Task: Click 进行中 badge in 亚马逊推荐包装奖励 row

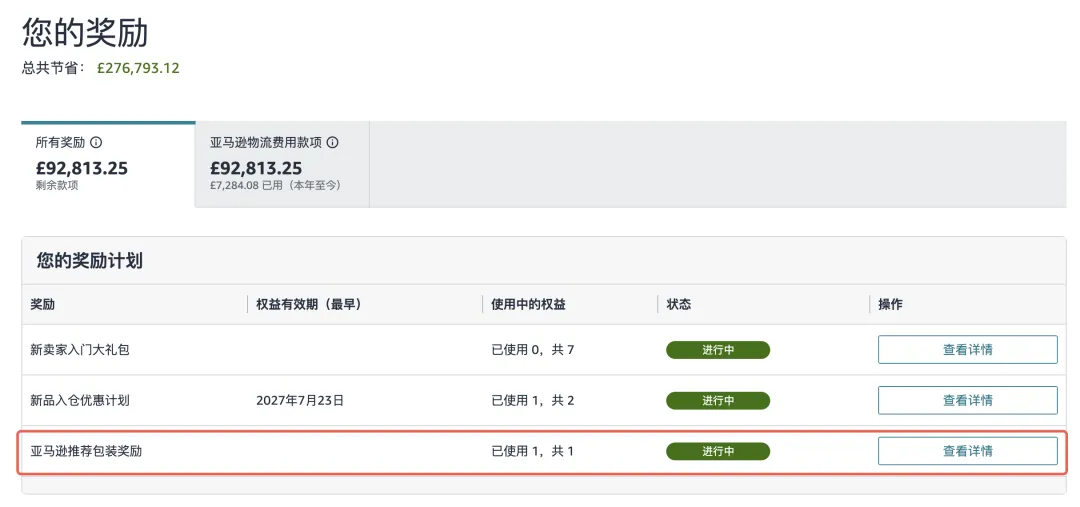Action: 718,451
